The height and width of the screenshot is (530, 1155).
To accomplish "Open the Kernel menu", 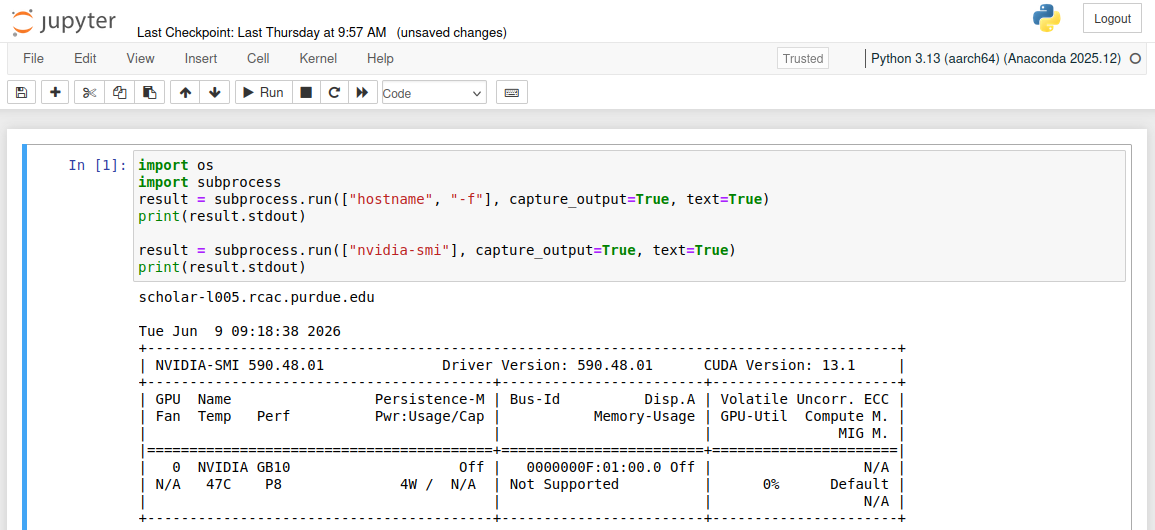I will pyautogui.click(x=318, y=59).
